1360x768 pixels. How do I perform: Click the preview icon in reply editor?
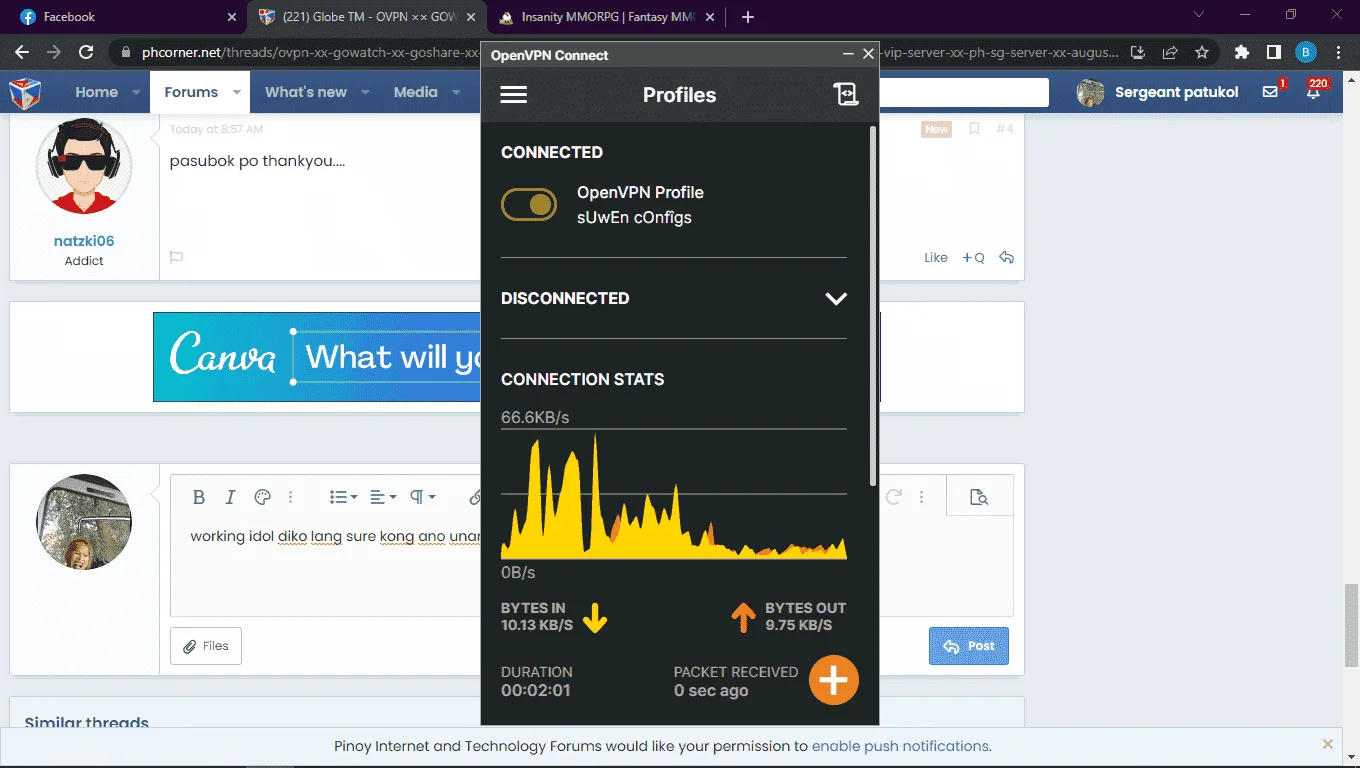[x=979, y=497]
